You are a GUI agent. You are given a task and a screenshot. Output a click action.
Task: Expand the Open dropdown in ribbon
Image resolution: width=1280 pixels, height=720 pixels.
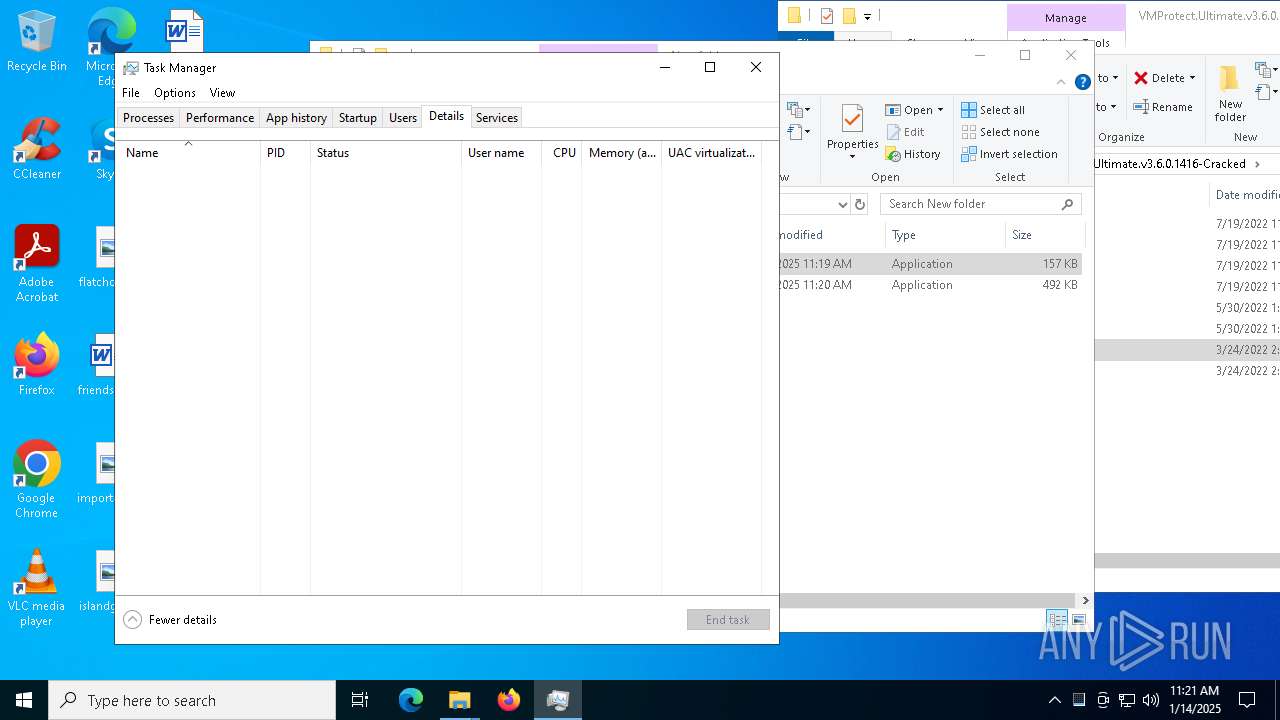click(x=940, y=110)
